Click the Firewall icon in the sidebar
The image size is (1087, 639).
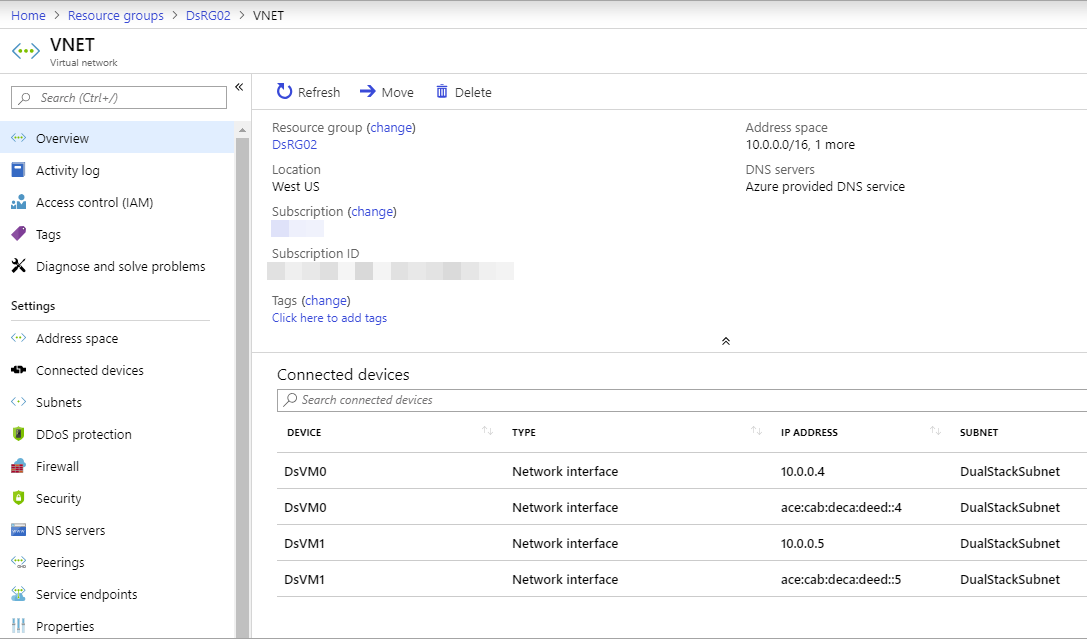click(18, 466)
